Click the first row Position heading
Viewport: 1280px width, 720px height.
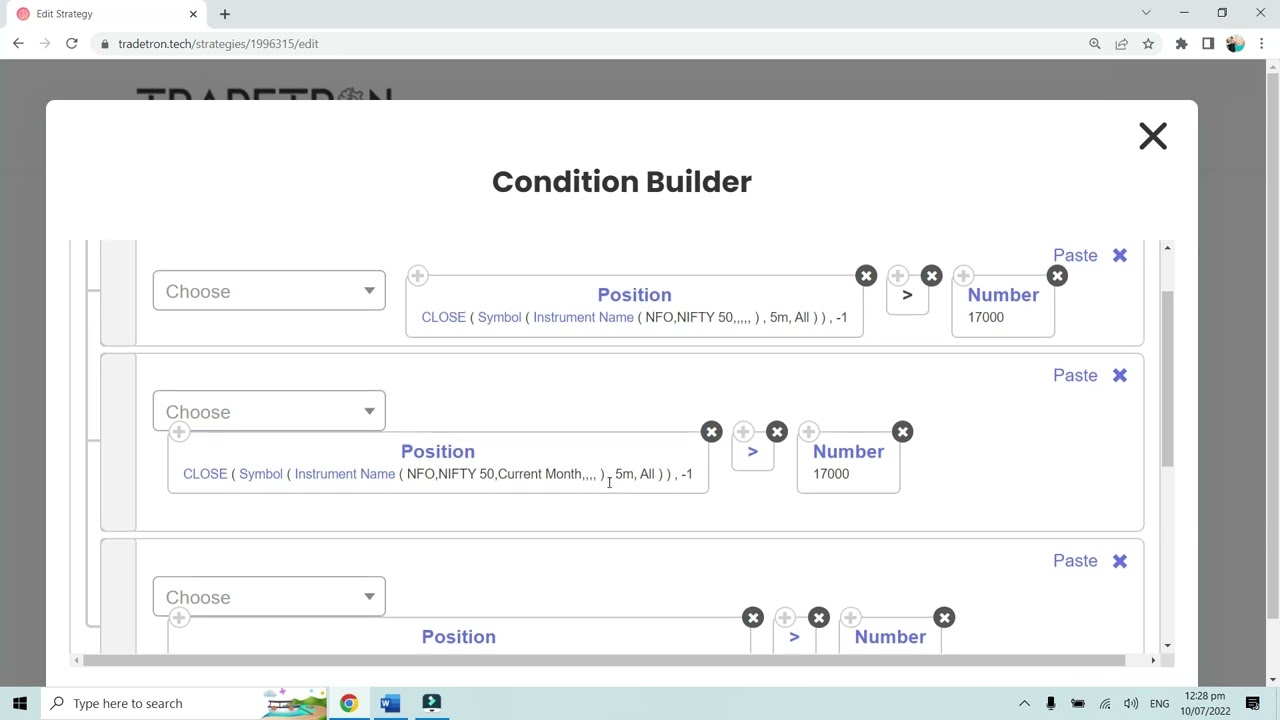pos(634,295)
